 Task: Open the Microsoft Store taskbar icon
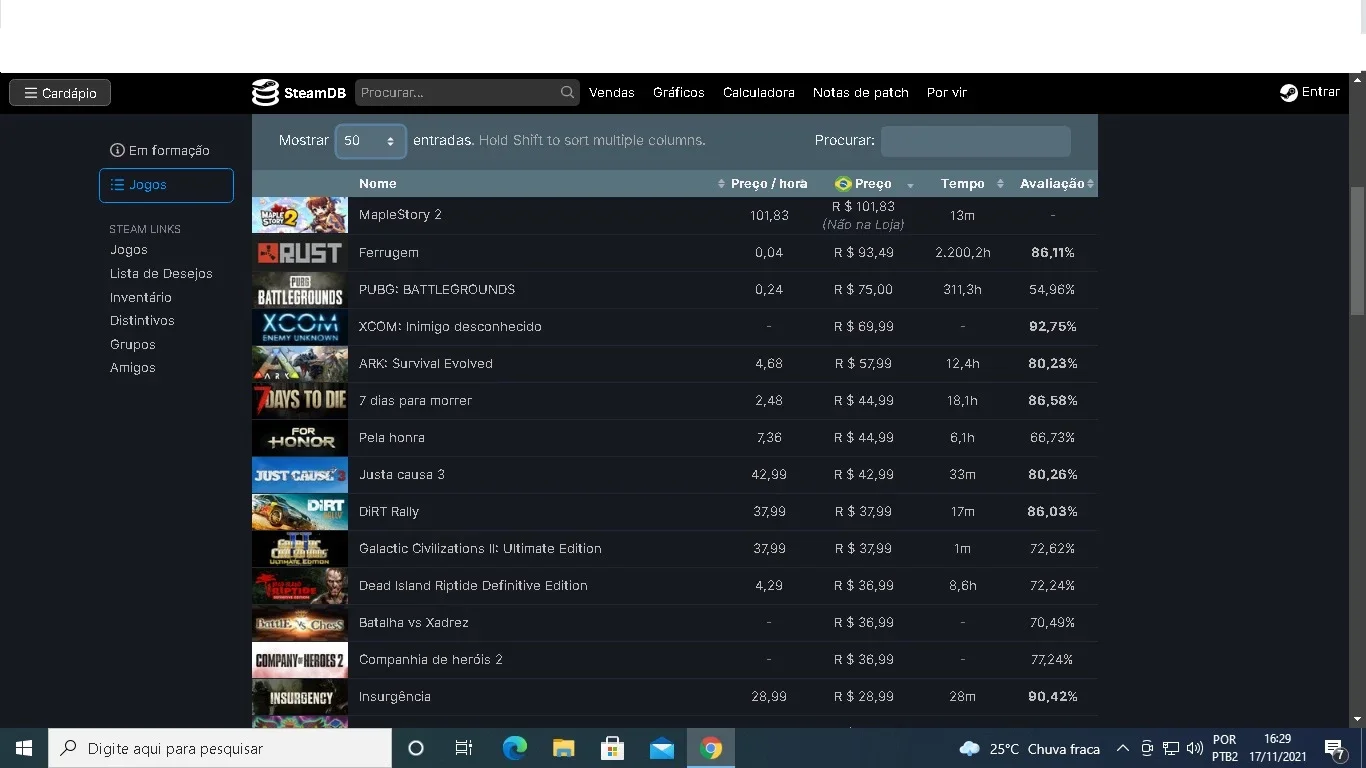[x=613, y=748]
